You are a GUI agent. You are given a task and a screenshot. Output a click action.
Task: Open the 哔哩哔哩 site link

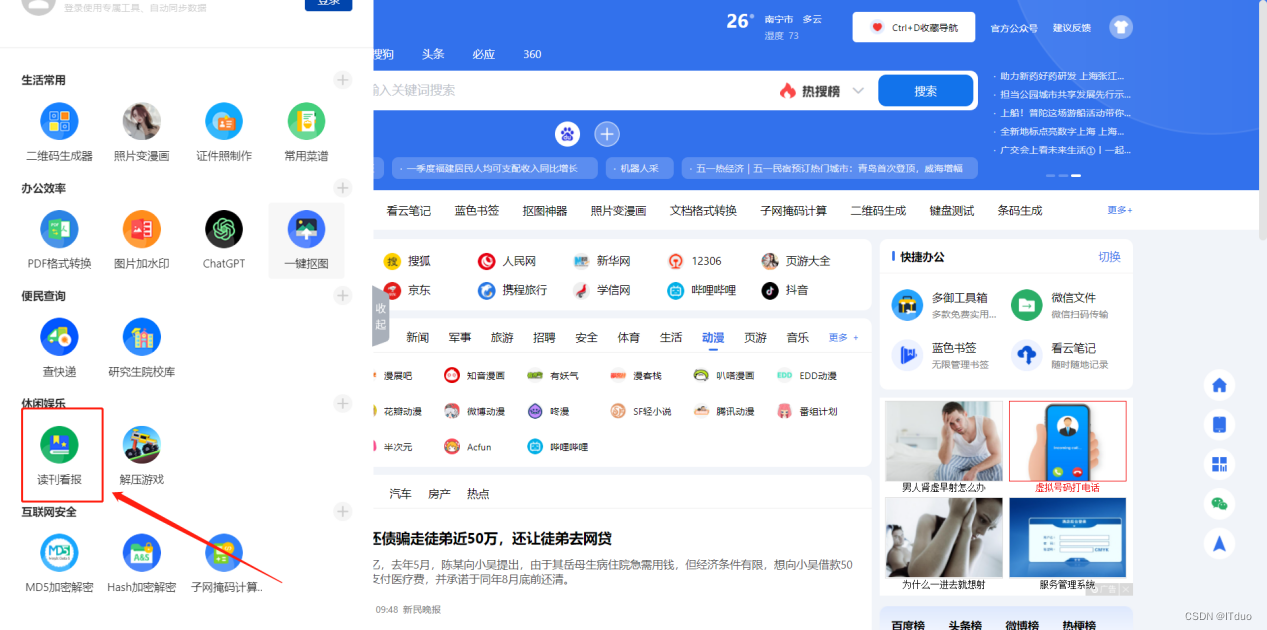tap(702, 290)
